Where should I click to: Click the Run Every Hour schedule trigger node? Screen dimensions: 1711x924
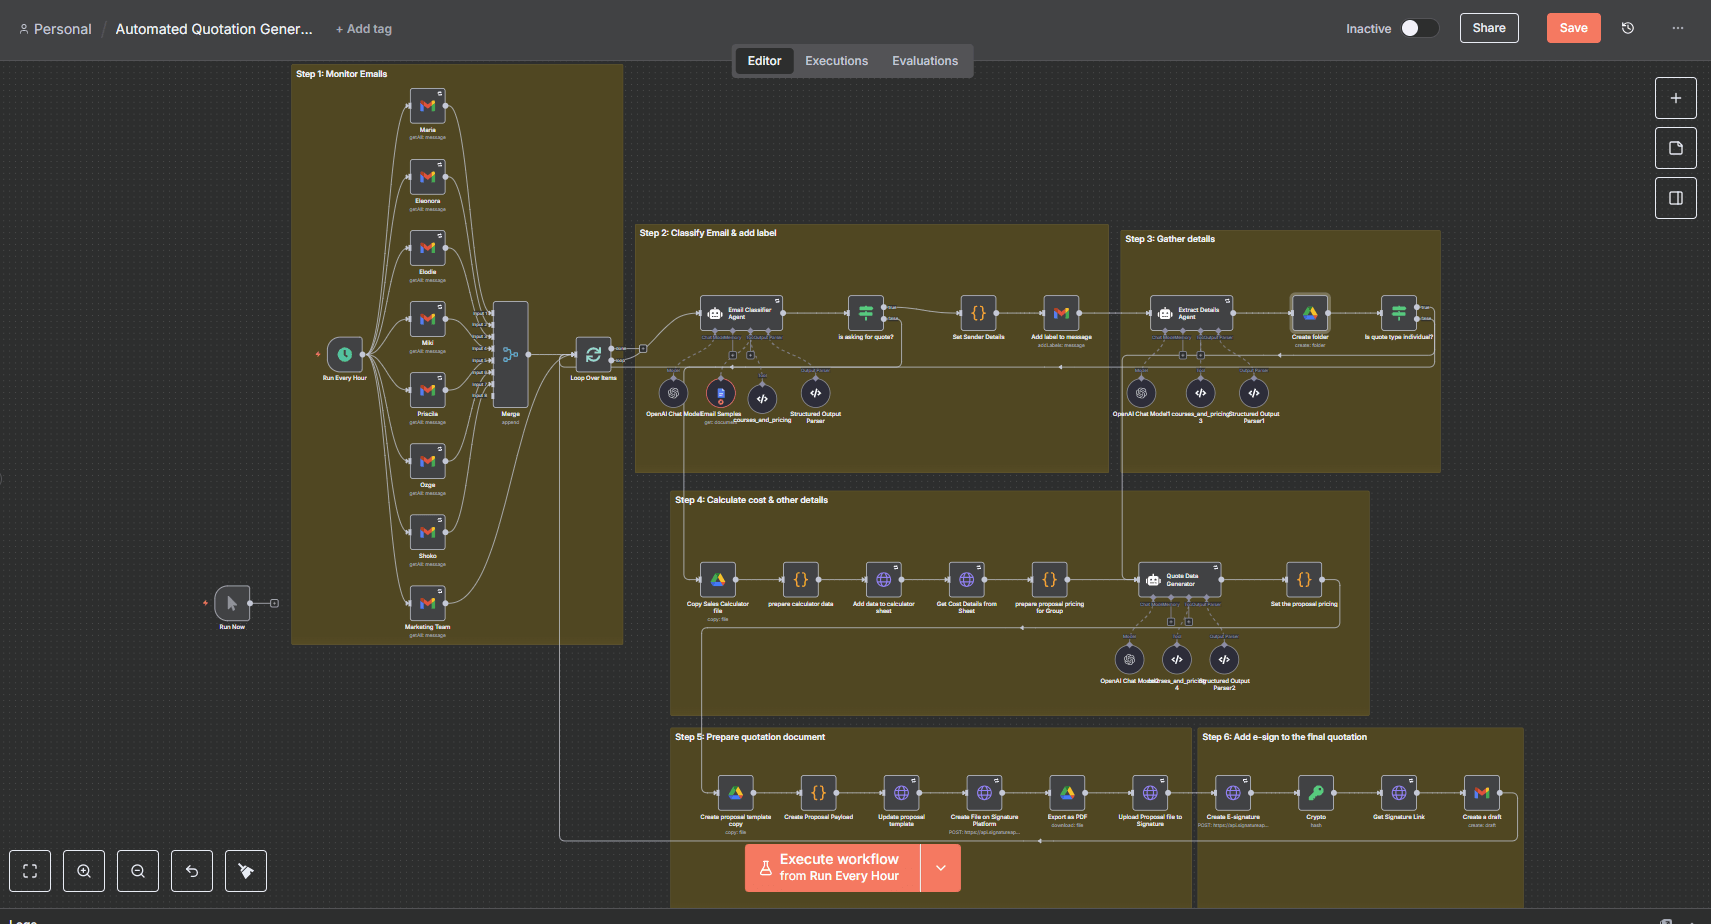[344, 354]
